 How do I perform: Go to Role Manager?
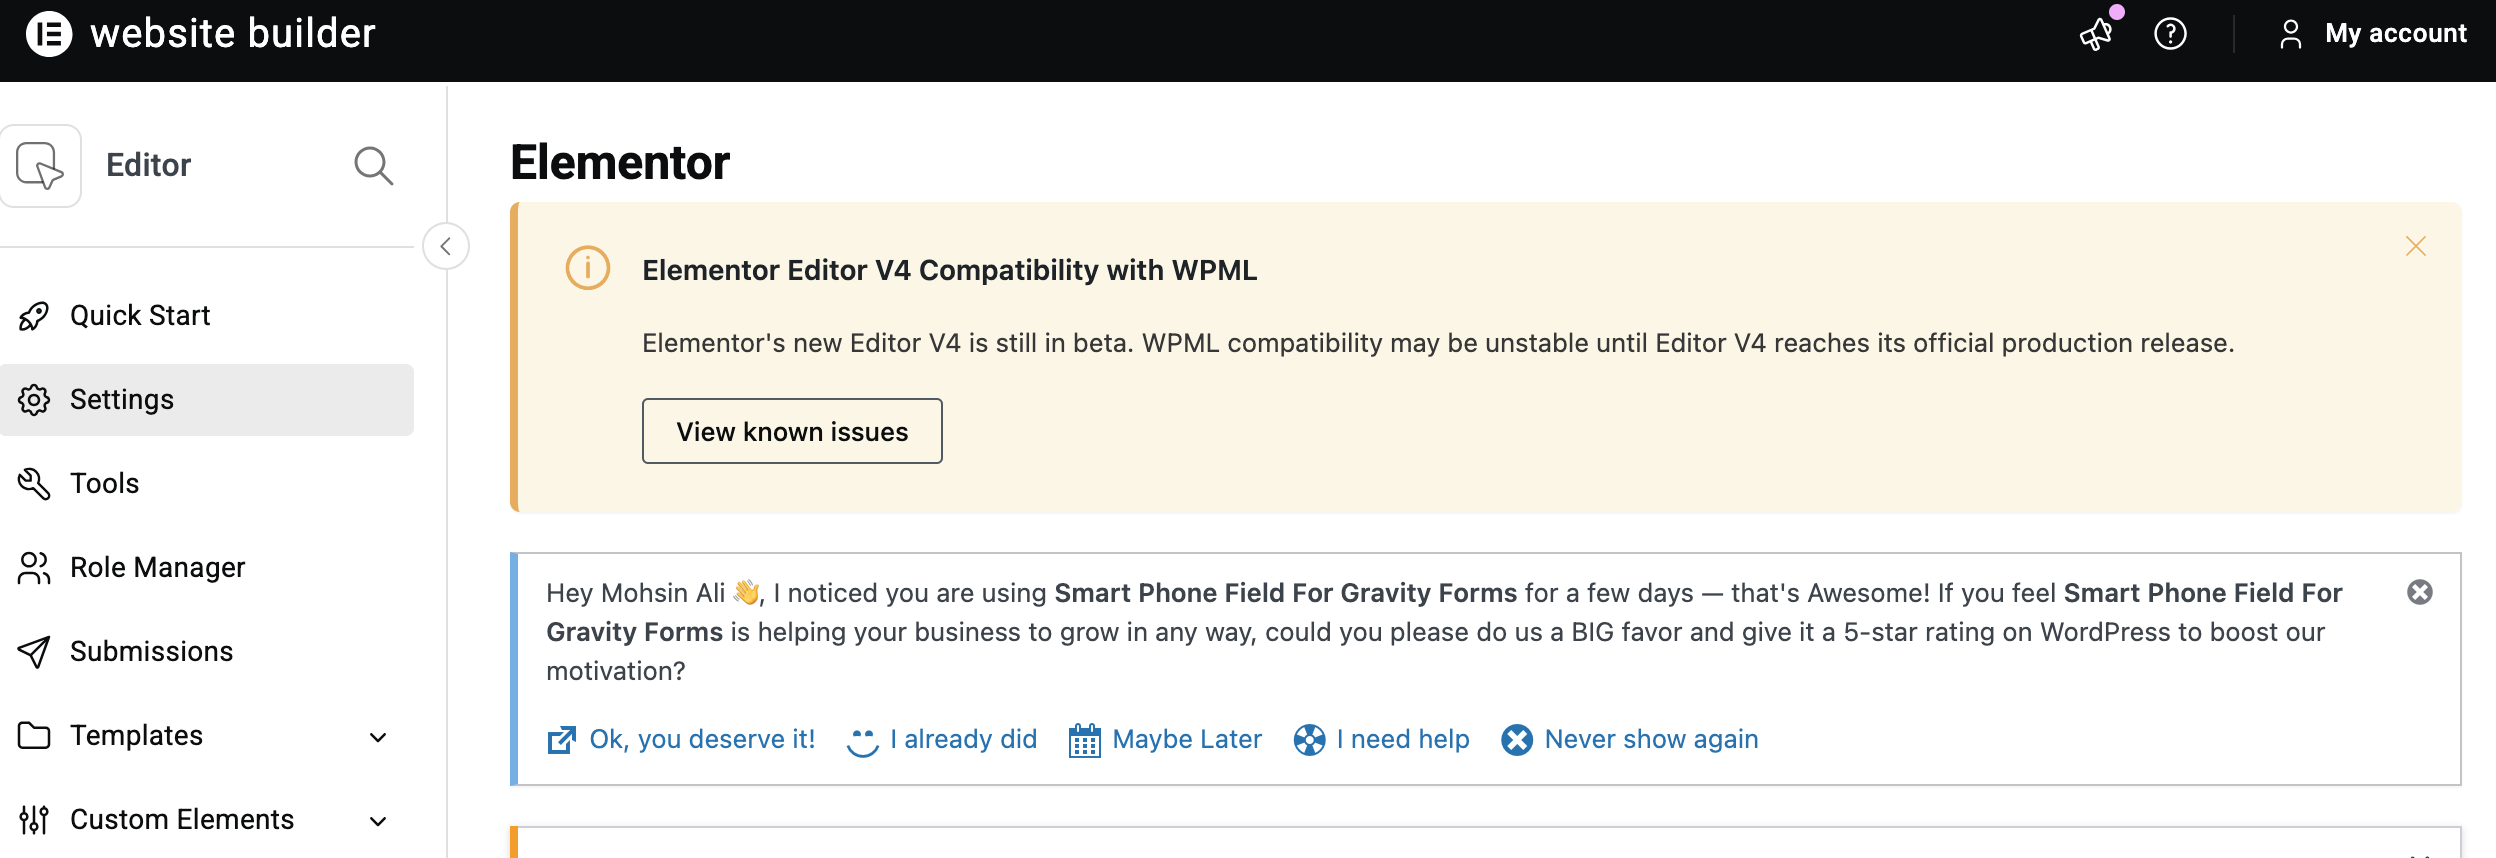coord(157,568)
